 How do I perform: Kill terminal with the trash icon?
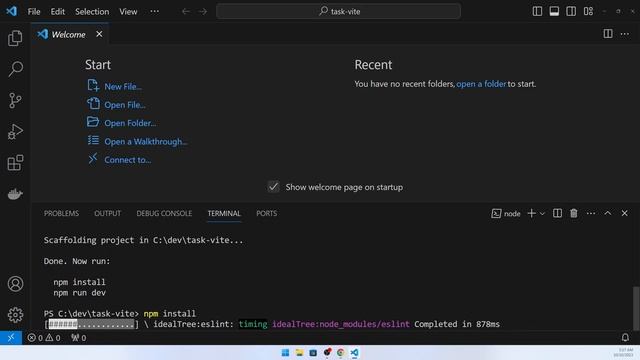(574, 213)
